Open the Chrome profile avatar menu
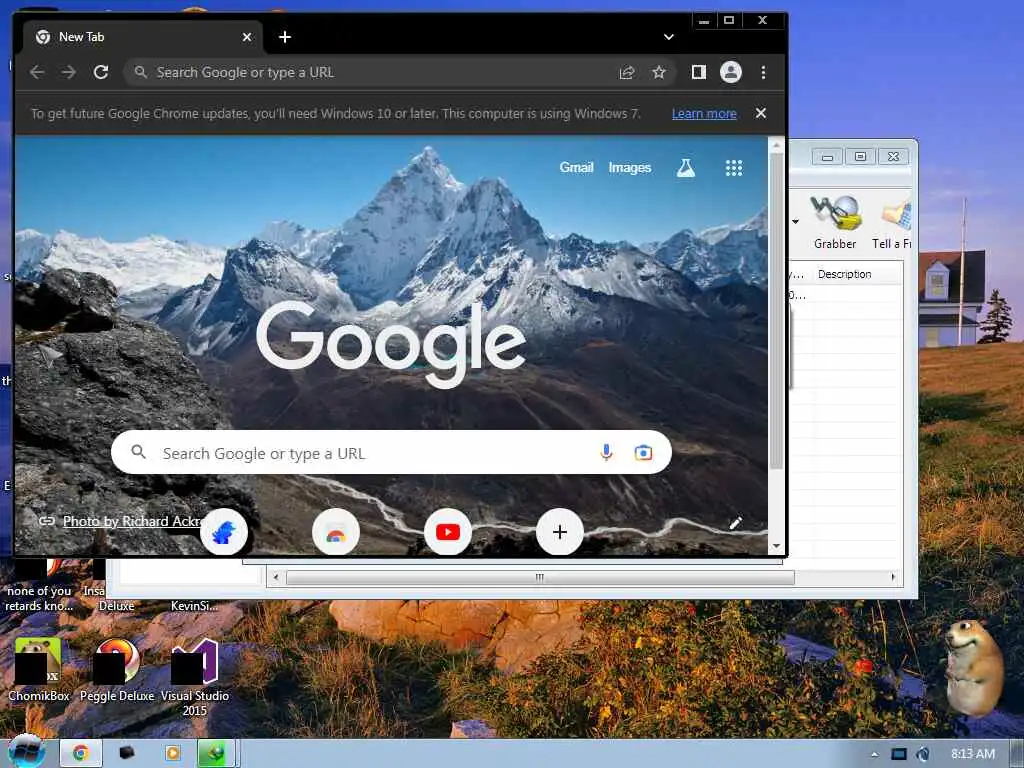This screenshot has width=1024, height=768. pyautogui.click(x=731, y=72)
